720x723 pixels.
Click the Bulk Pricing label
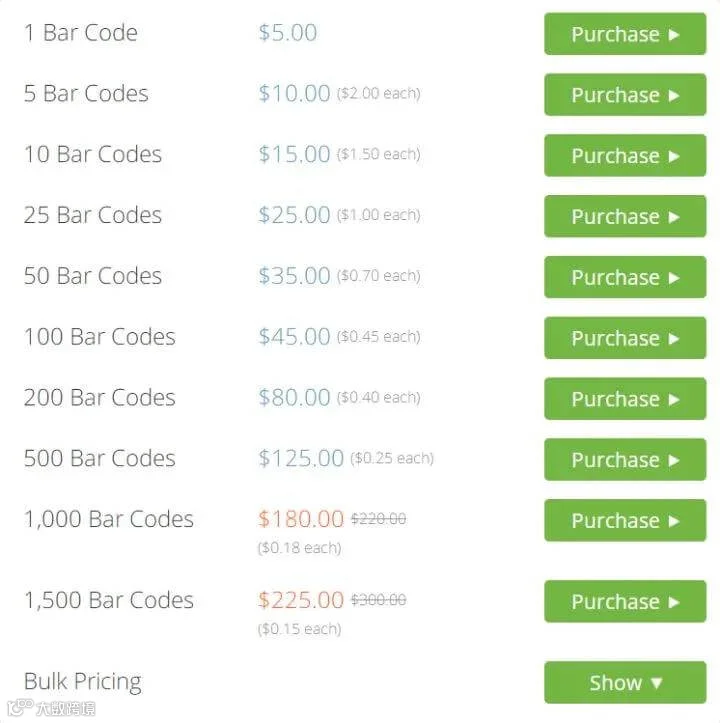click(x=83, y=682)
